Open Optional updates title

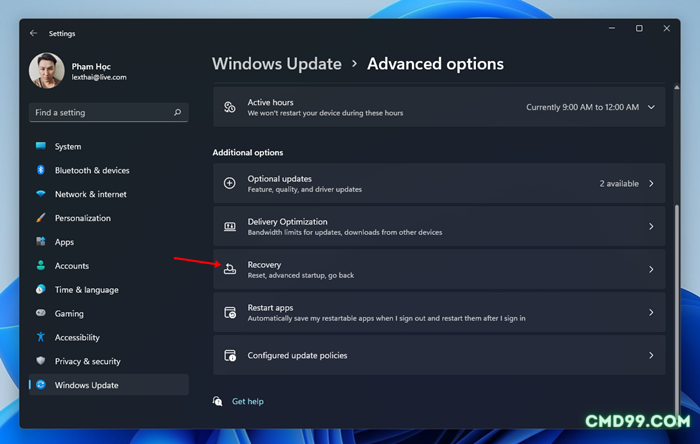(279, 178)
